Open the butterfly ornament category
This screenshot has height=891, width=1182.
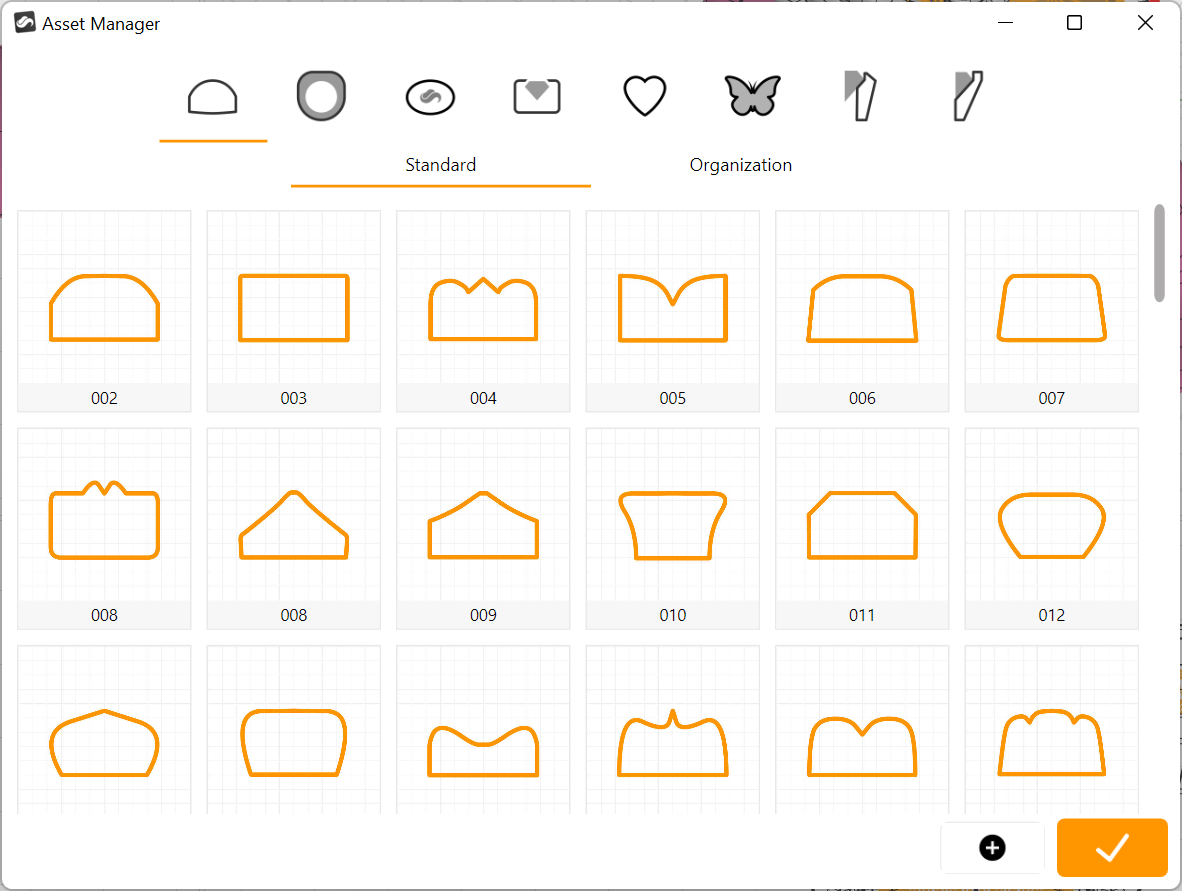[752, 97]
